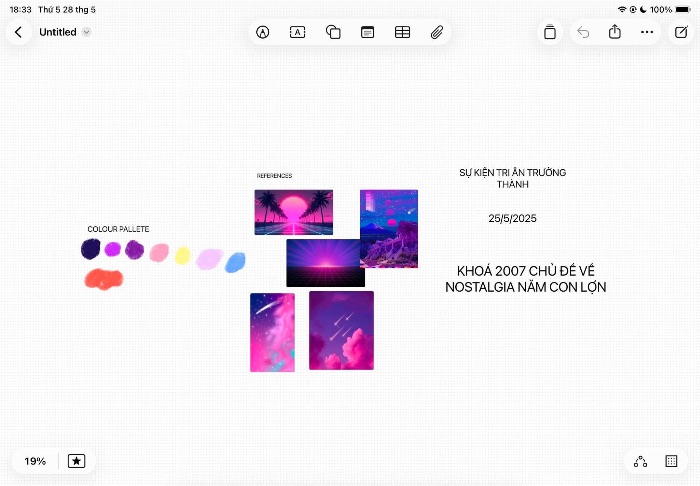This screenshot has height=486, width=700.
Task: Open the attachment paperclip menu
Action: coord(437,32)
